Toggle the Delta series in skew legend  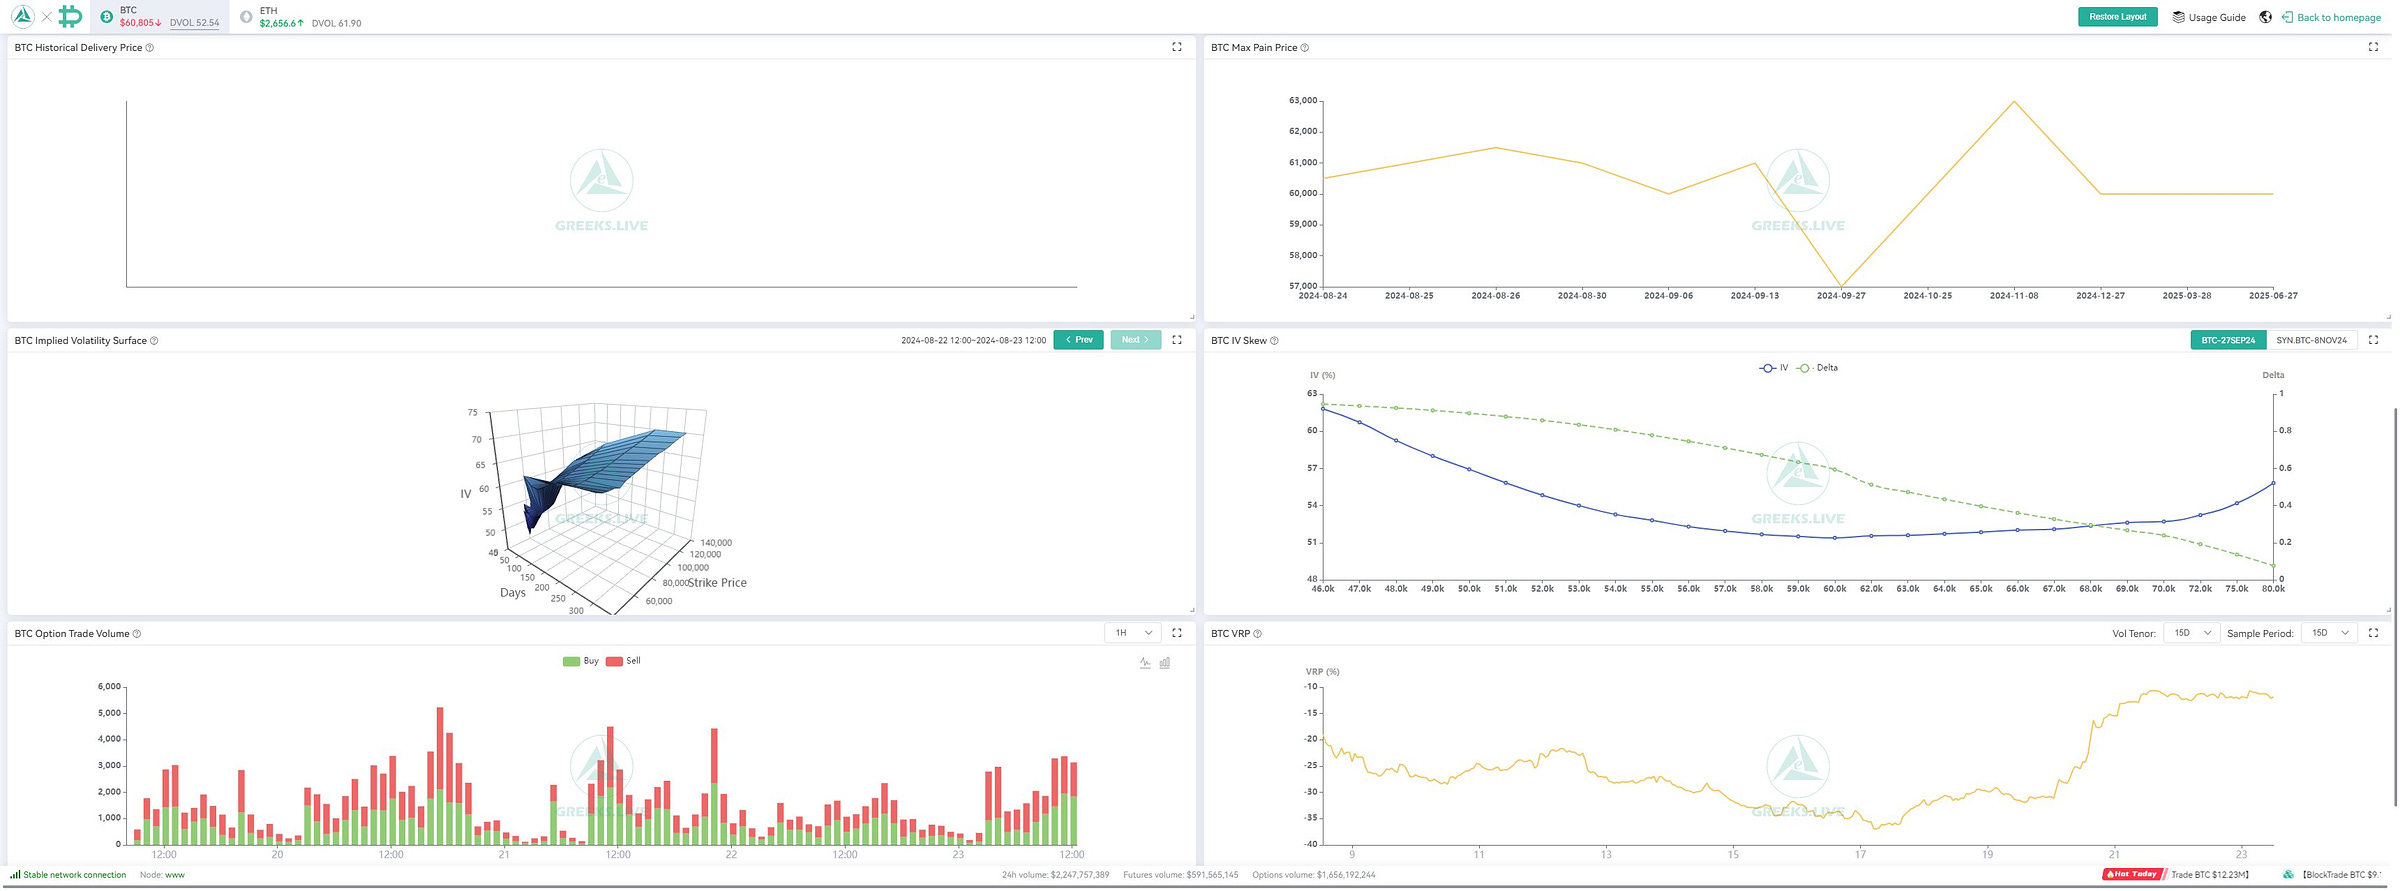click(1818, 368)
